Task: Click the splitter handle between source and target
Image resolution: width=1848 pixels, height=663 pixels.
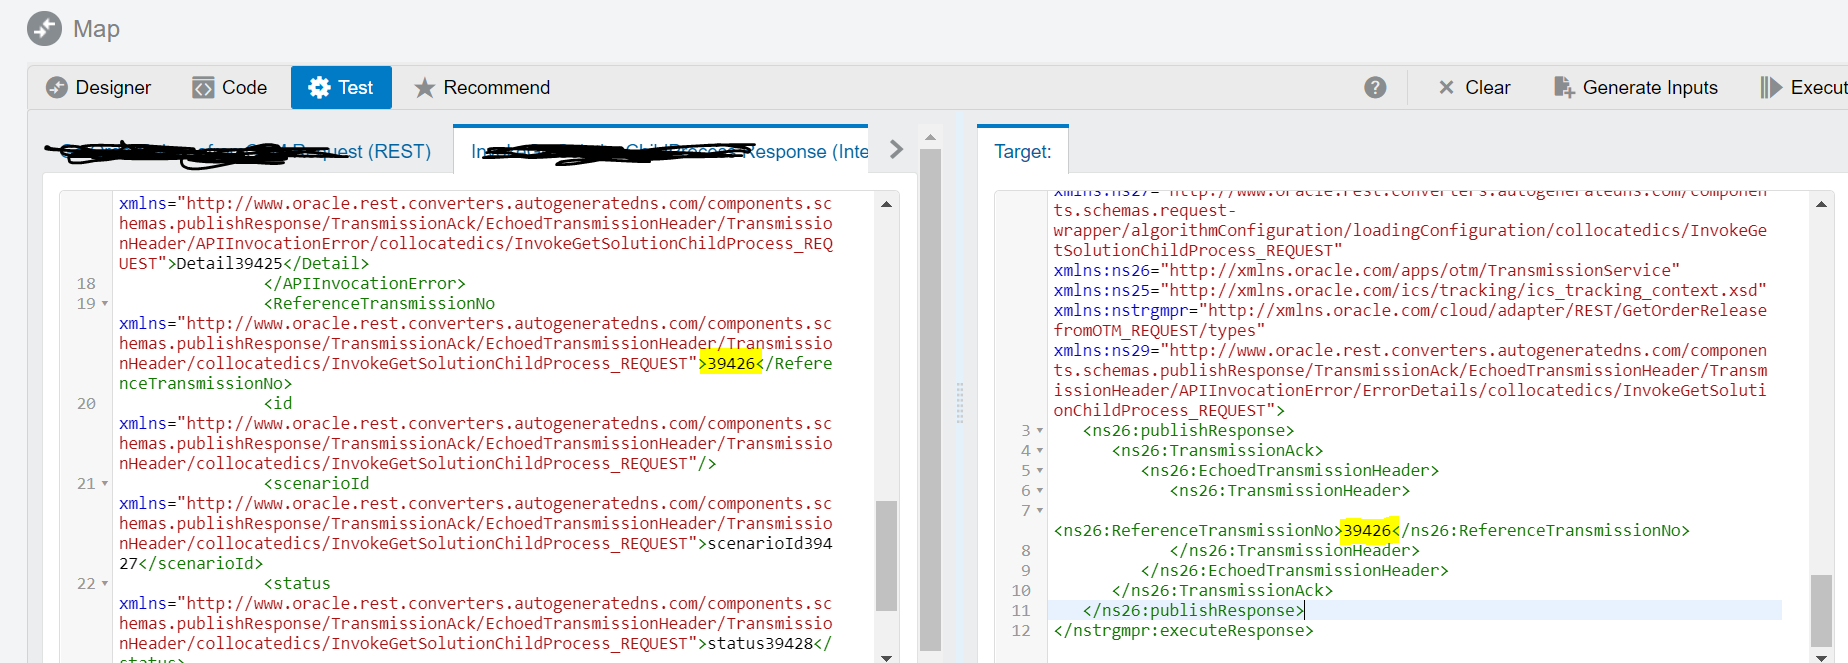Action: coord(960,402)
